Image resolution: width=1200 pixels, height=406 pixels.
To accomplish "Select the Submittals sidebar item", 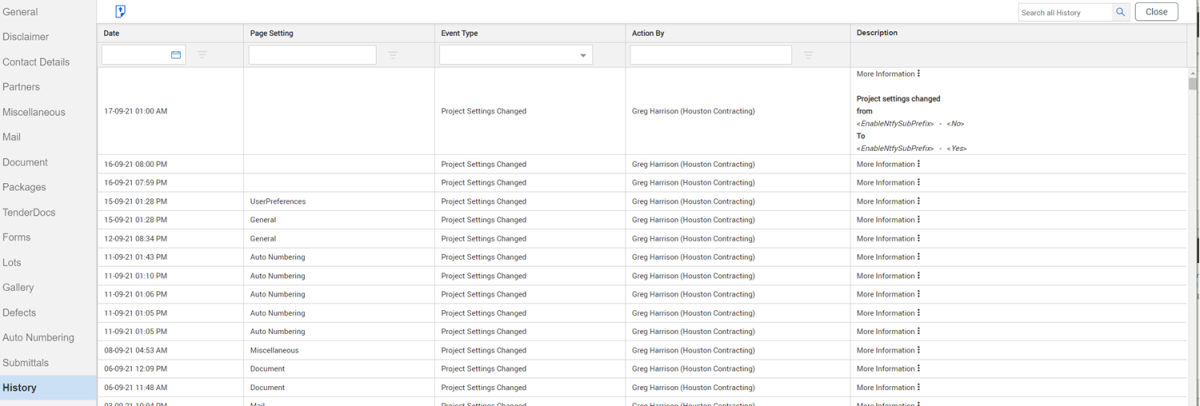I will click(25, 363).
